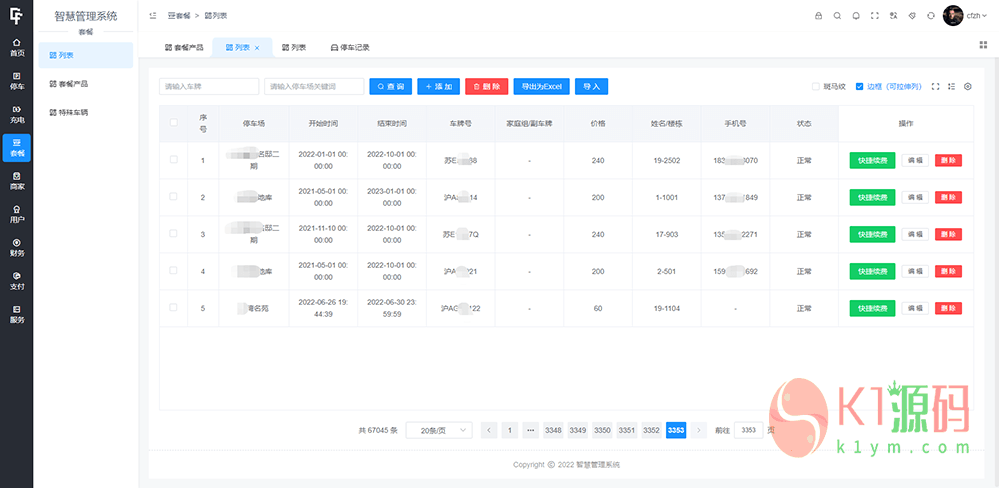Click the refresh icon in top header
The height and width of the screenshot is (488, 999).
(931, 16)
